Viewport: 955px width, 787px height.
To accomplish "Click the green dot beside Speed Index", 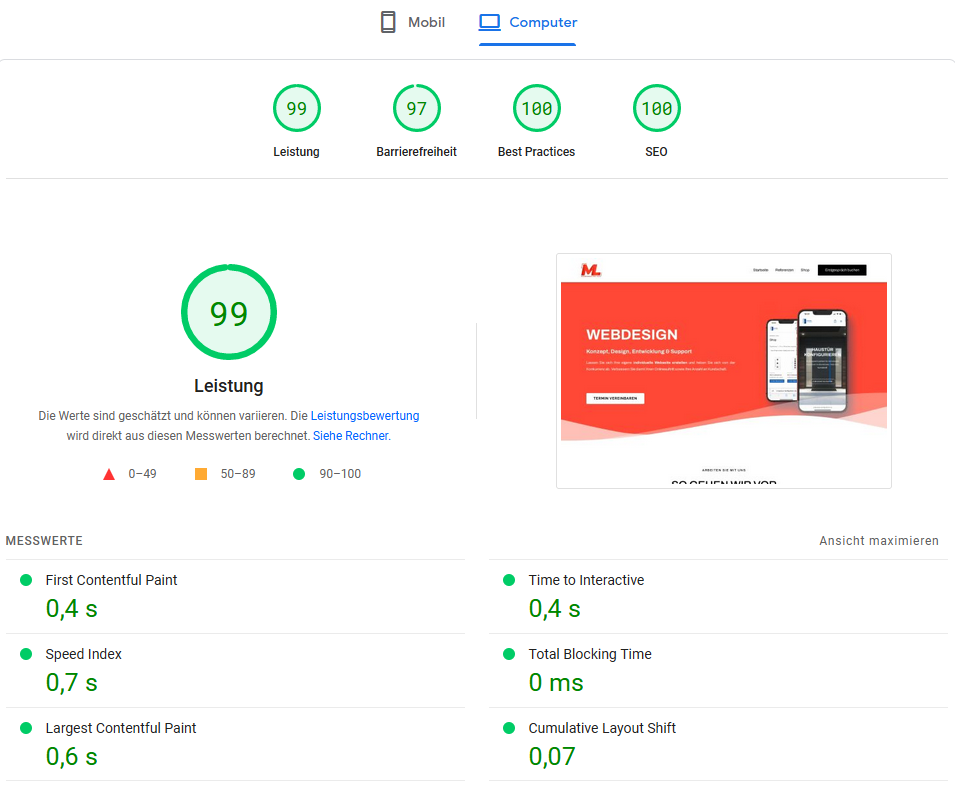I will 26,654.
